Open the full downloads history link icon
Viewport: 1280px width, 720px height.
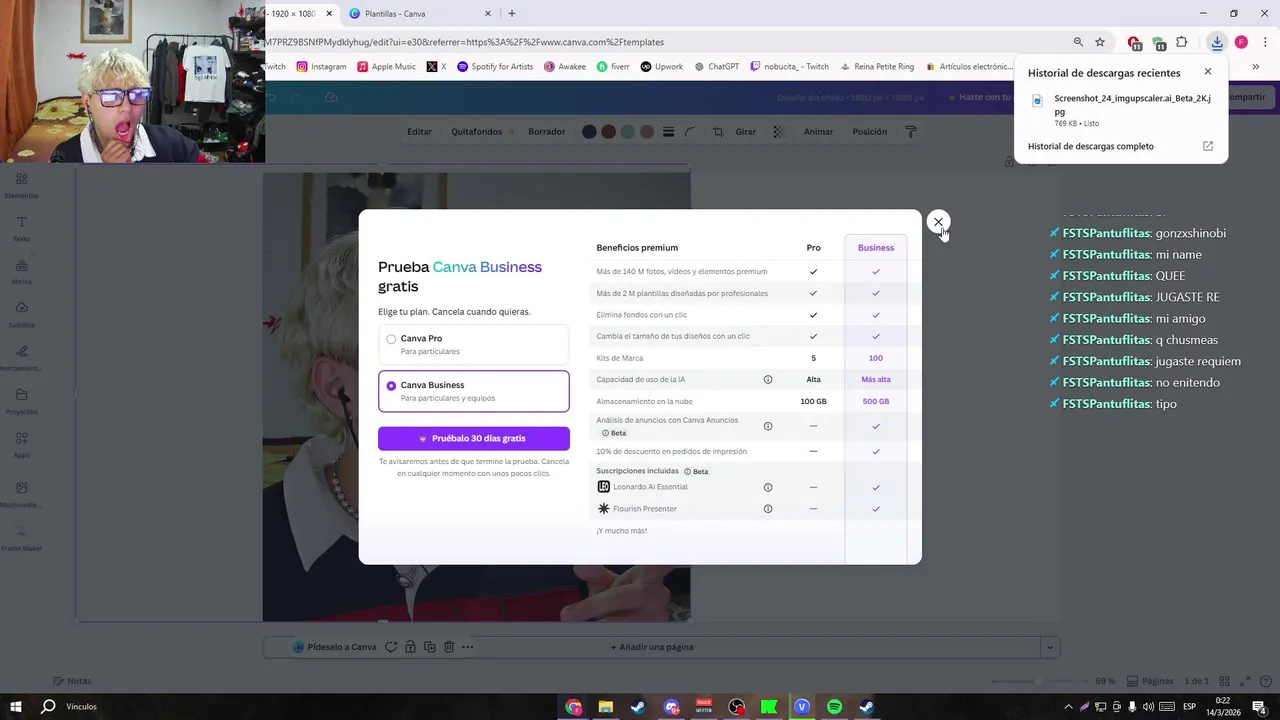[1208, 146]
